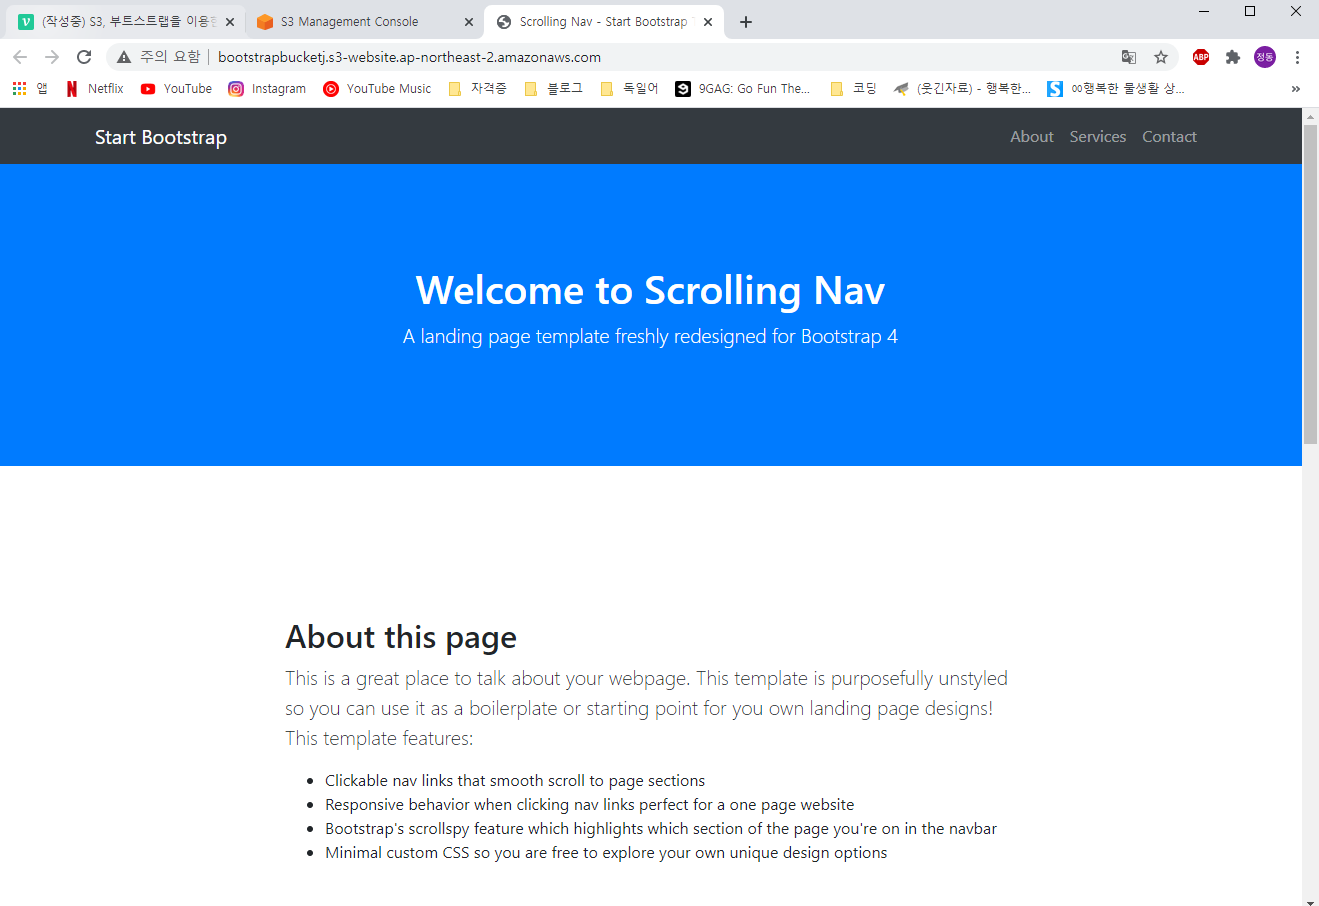Image resolution: width=1319 pixels, height=906 pixels.
Task: Open the Adblock Plus extension icon
Action: [x=1201, y=57]
